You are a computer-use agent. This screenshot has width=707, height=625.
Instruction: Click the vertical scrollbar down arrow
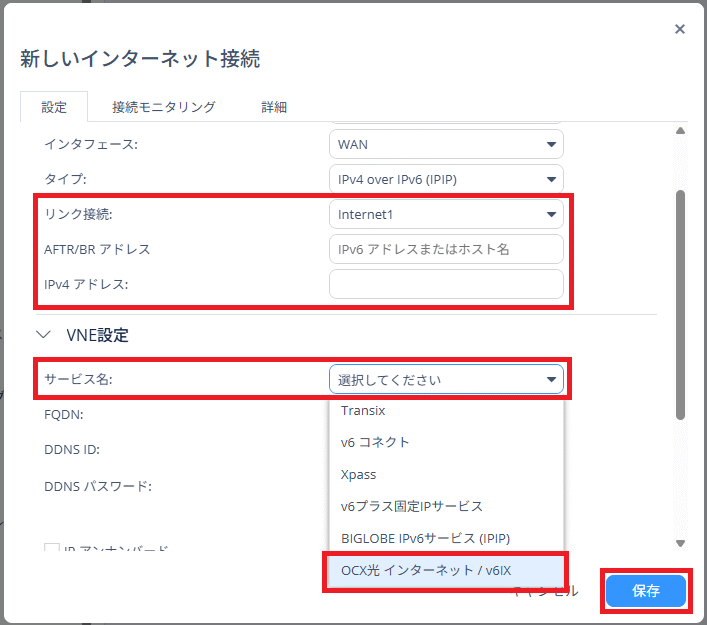tap(681, 543)
